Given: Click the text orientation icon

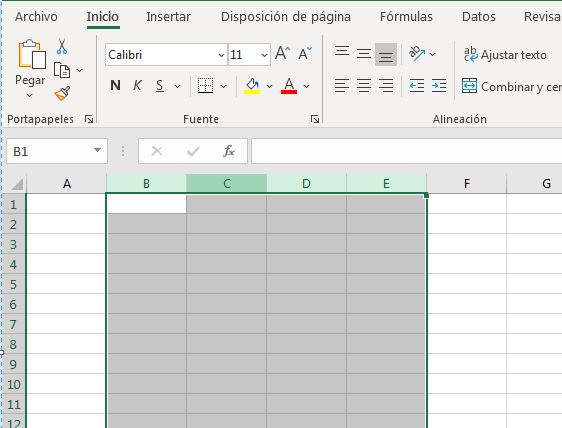Looking at the screenshot, I should pos(416,54).
